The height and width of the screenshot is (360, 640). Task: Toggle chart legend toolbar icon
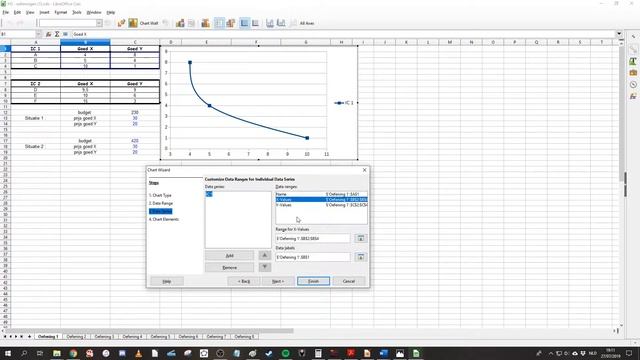(x=231, y=23)
